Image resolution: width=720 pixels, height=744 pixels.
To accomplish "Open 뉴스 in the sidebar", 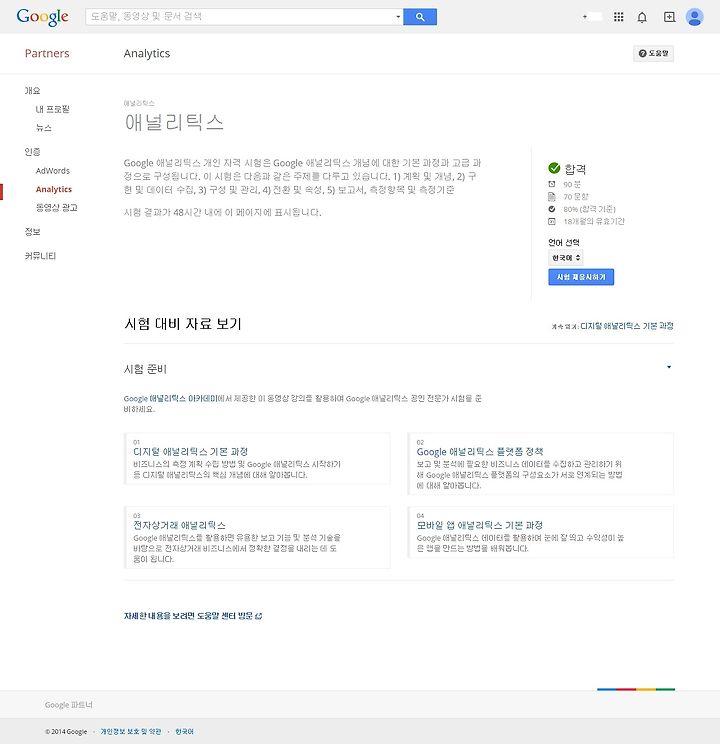I will [x=43, y=128].
